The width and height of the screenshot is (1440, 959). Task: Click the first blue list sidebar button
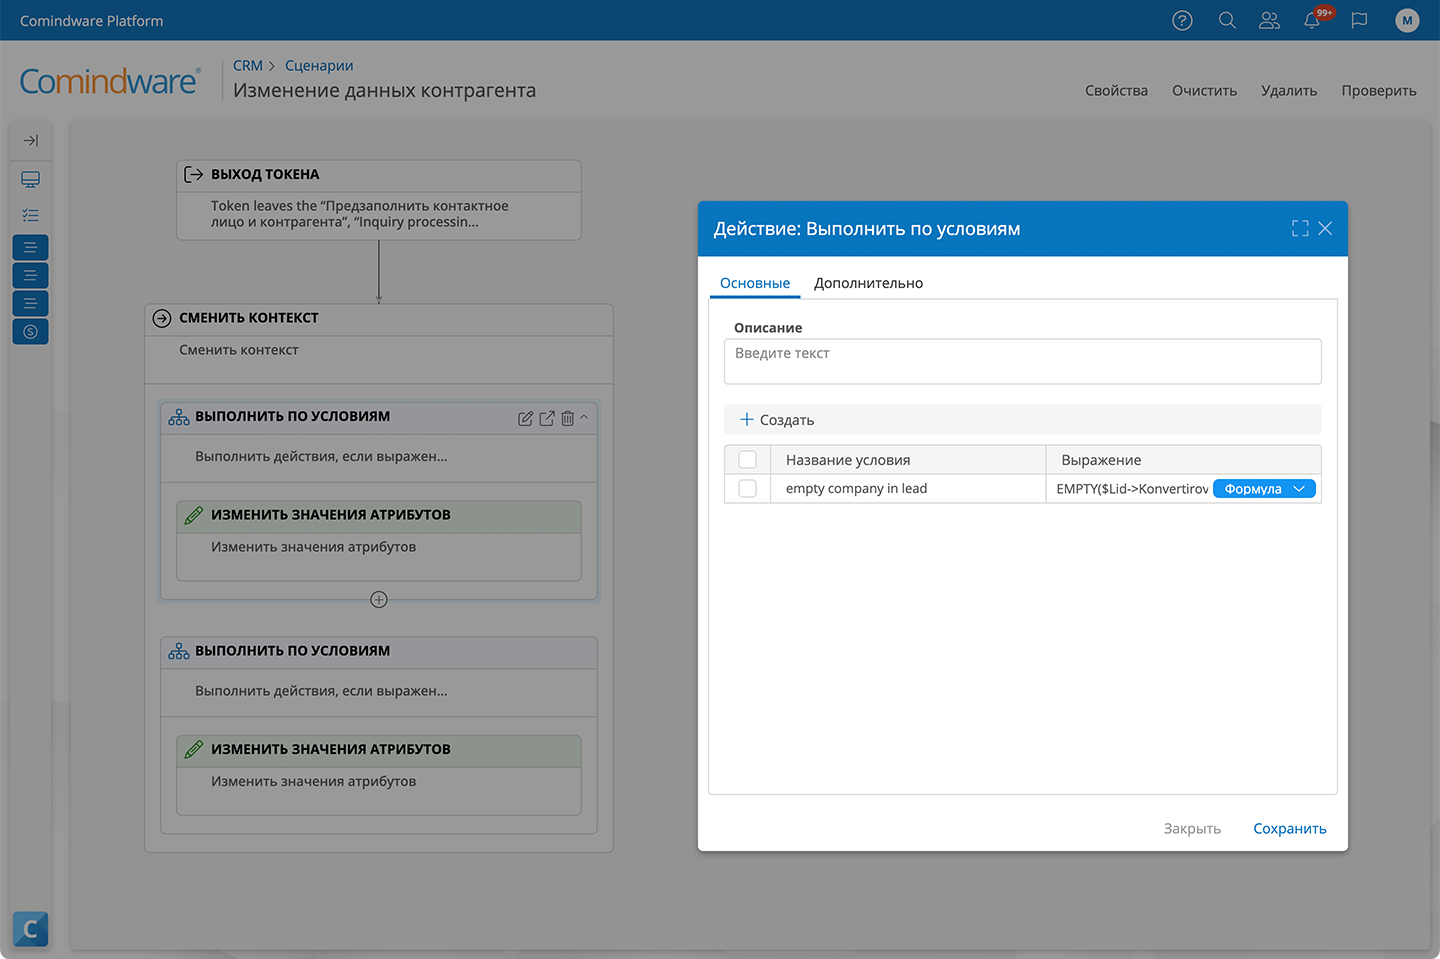pyautogui.click(x=30, y=247)
